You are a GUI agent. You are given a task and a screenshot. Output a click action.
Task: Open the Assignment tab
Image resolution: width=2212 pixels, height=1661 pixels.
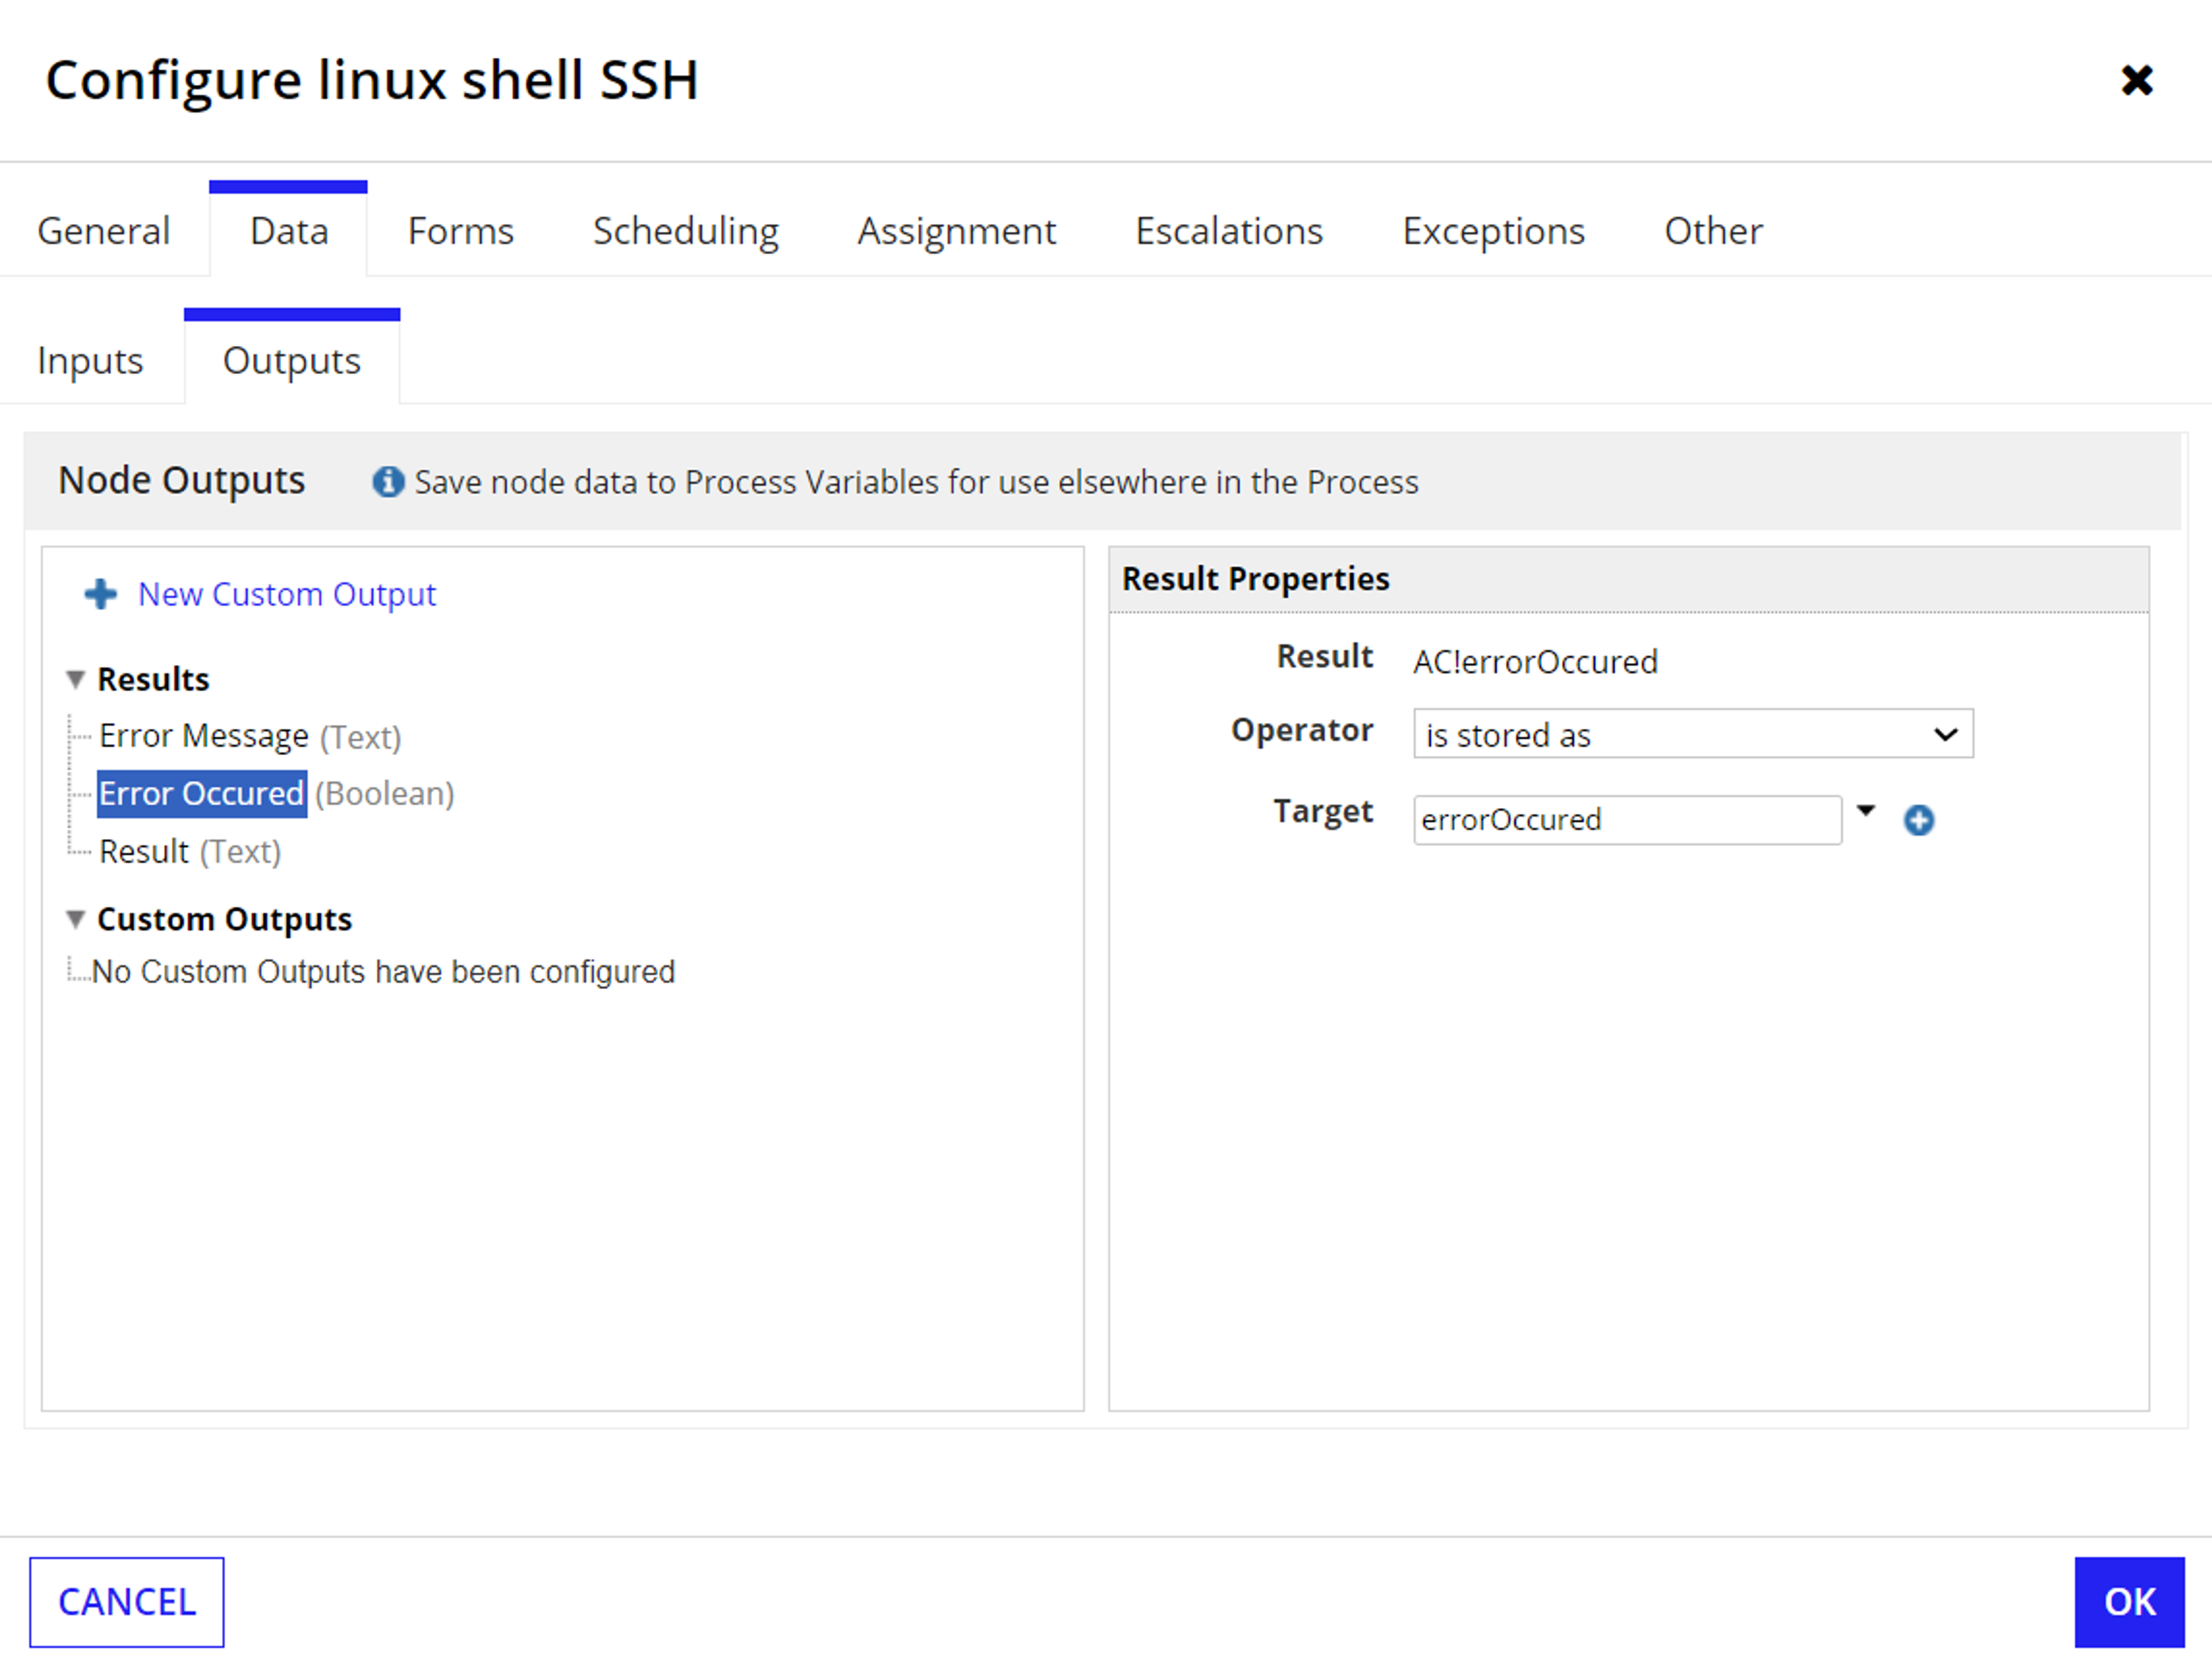pyautogui.click(x=957, y=231)
